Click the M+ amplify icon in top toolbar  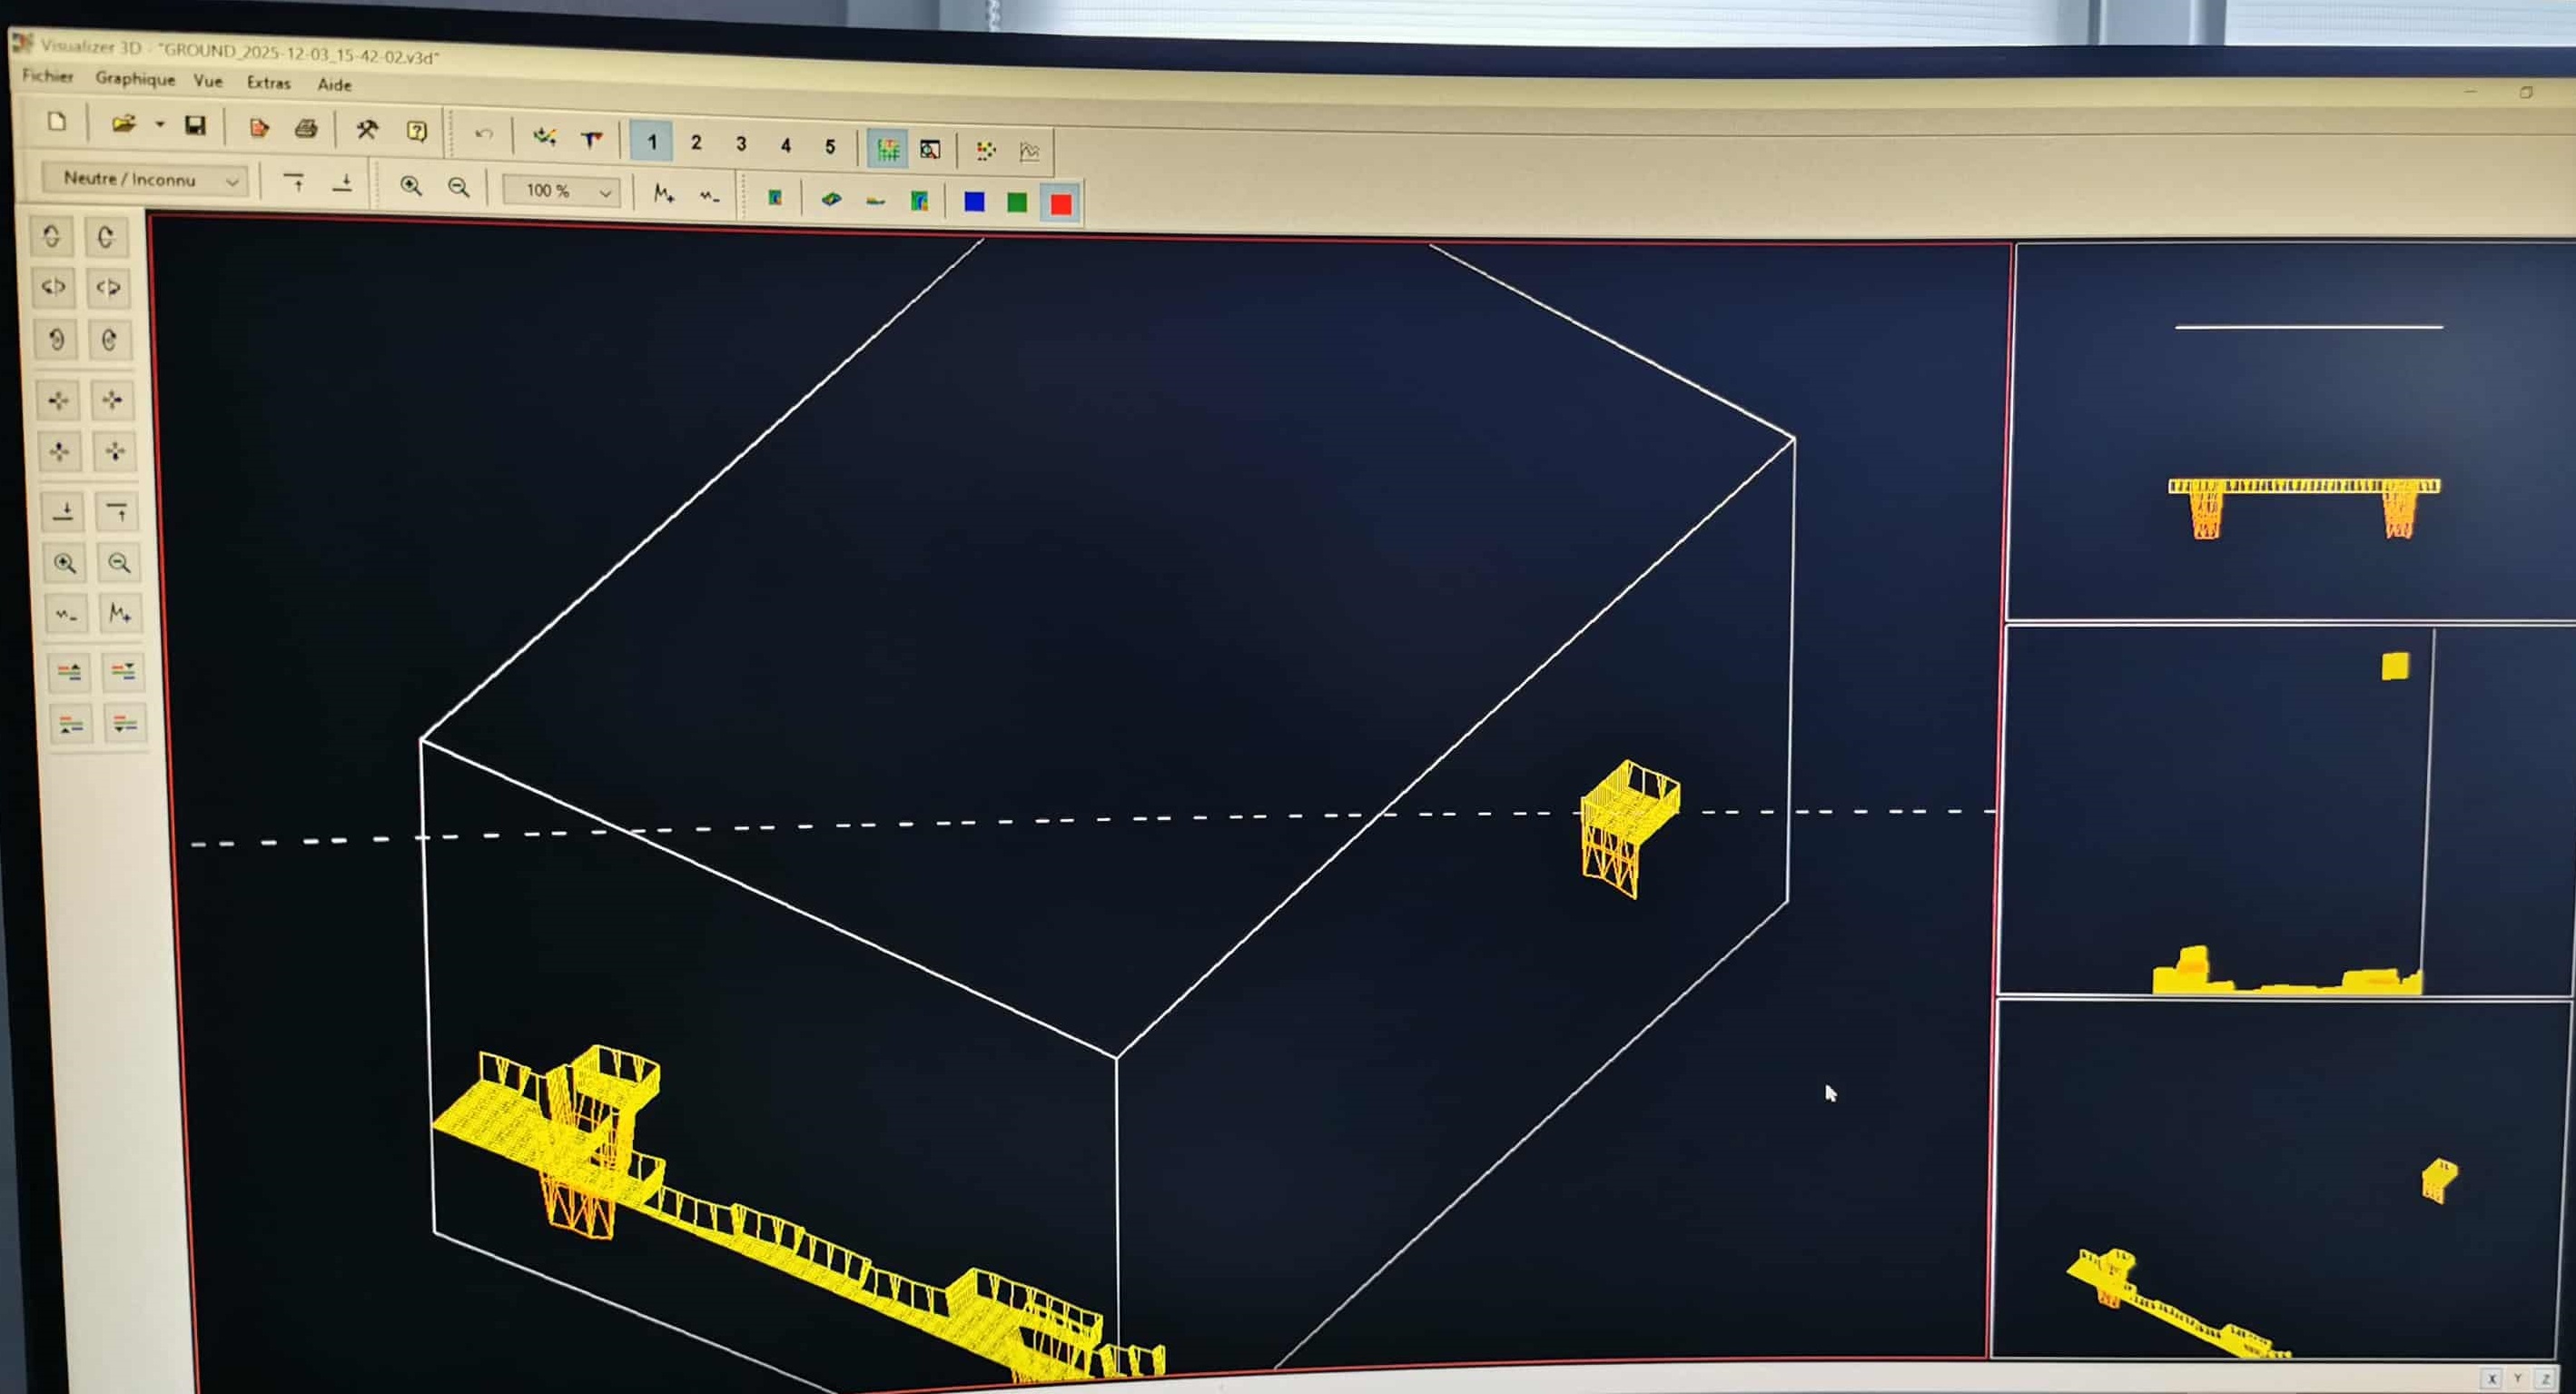pos(664,193)
